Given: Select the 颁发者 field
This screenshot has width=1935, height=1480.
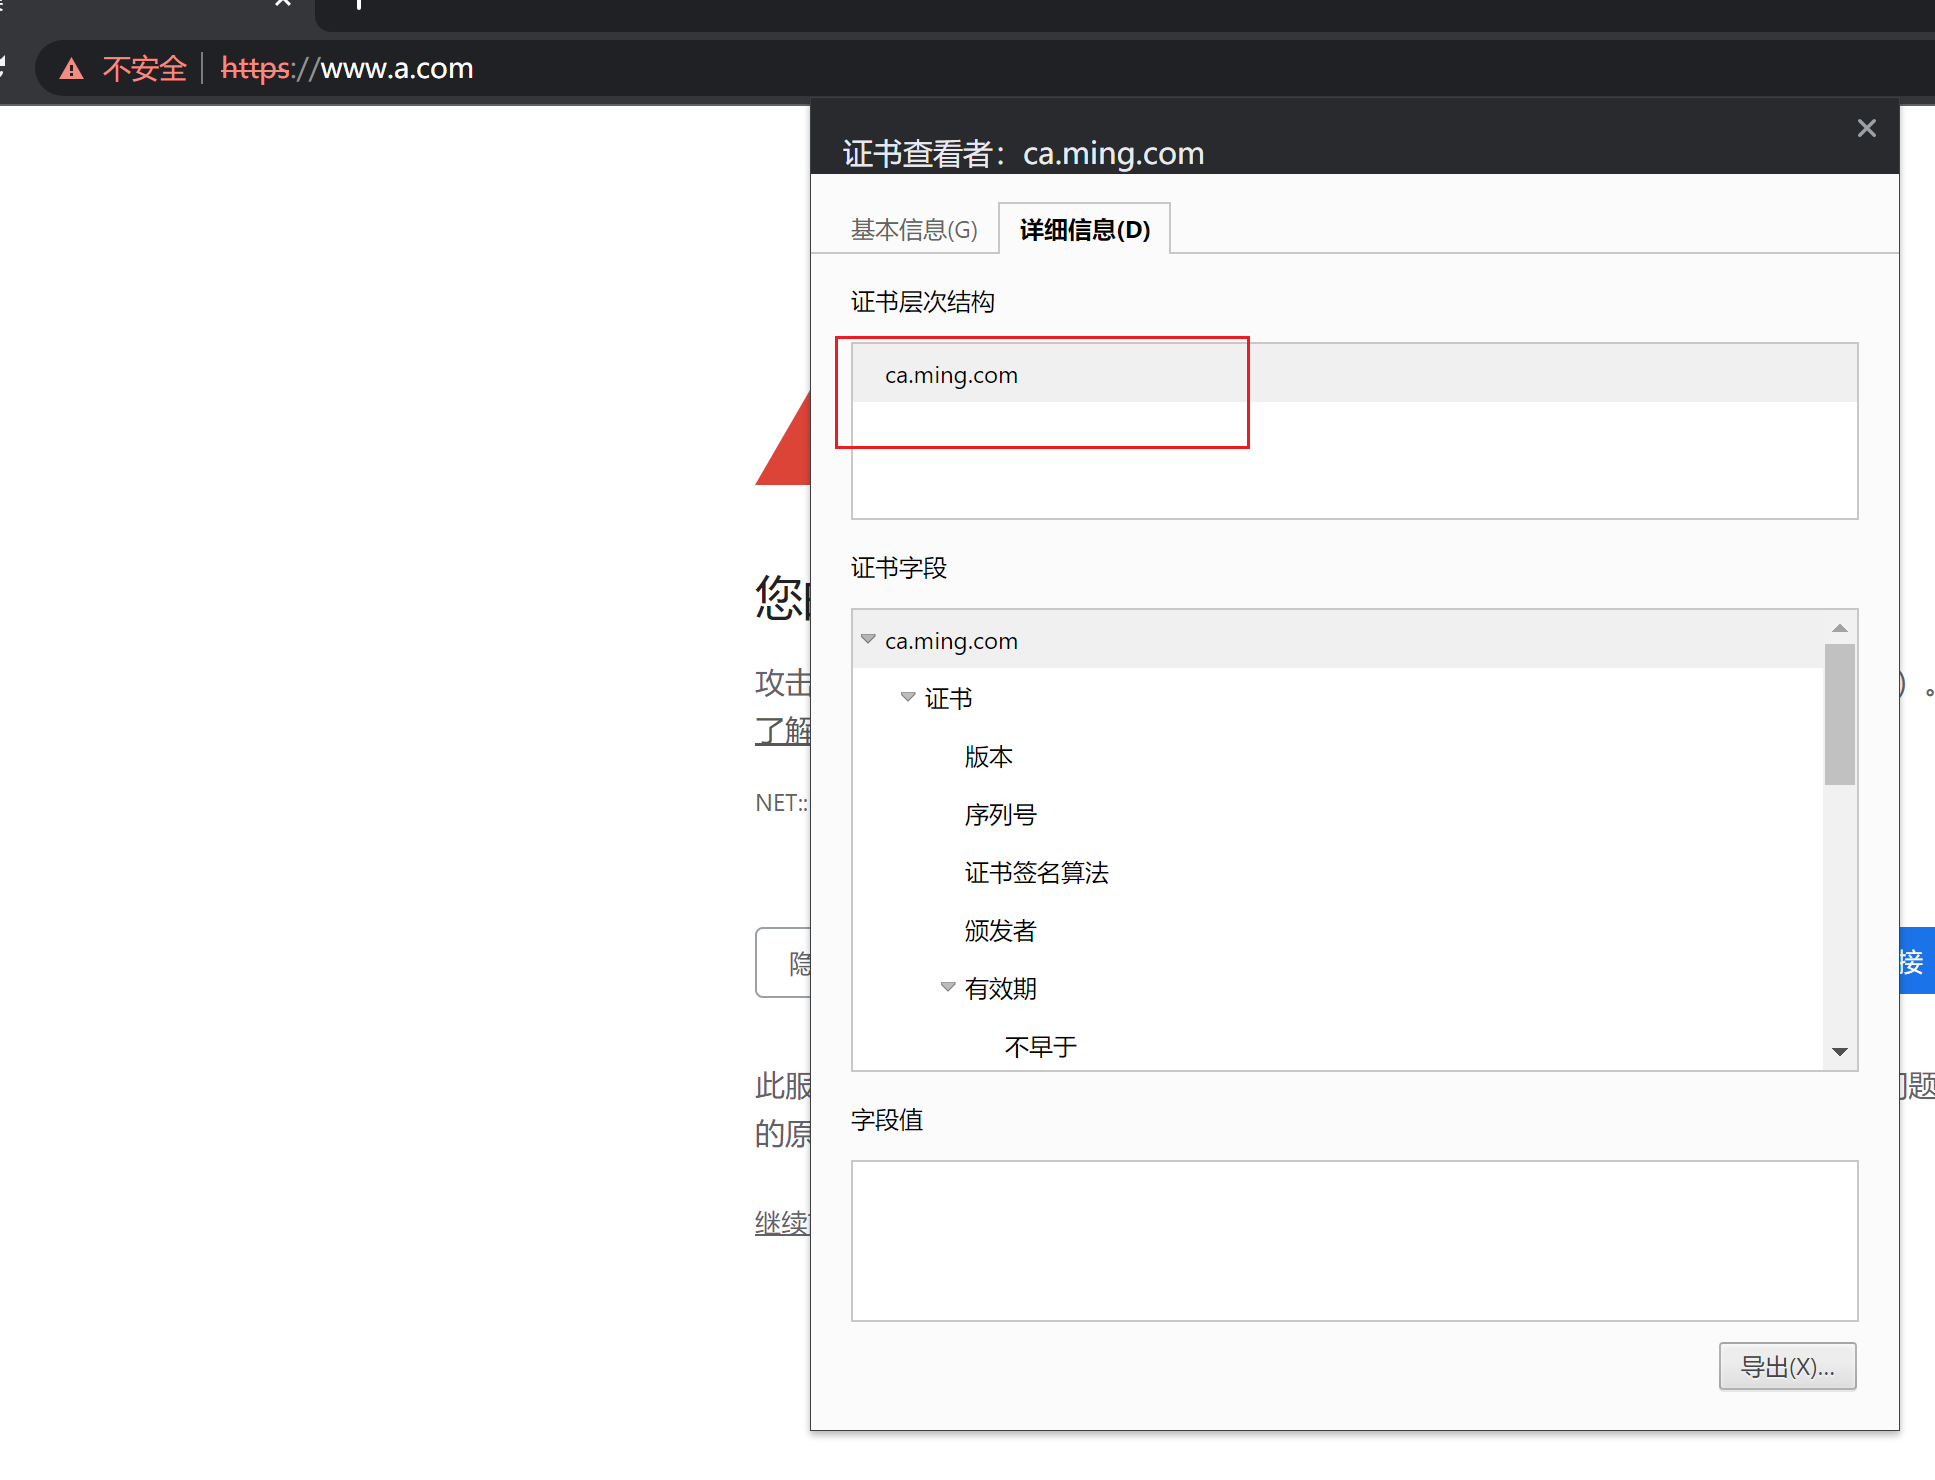Looking at the screenshot, I should [1000, 931].
